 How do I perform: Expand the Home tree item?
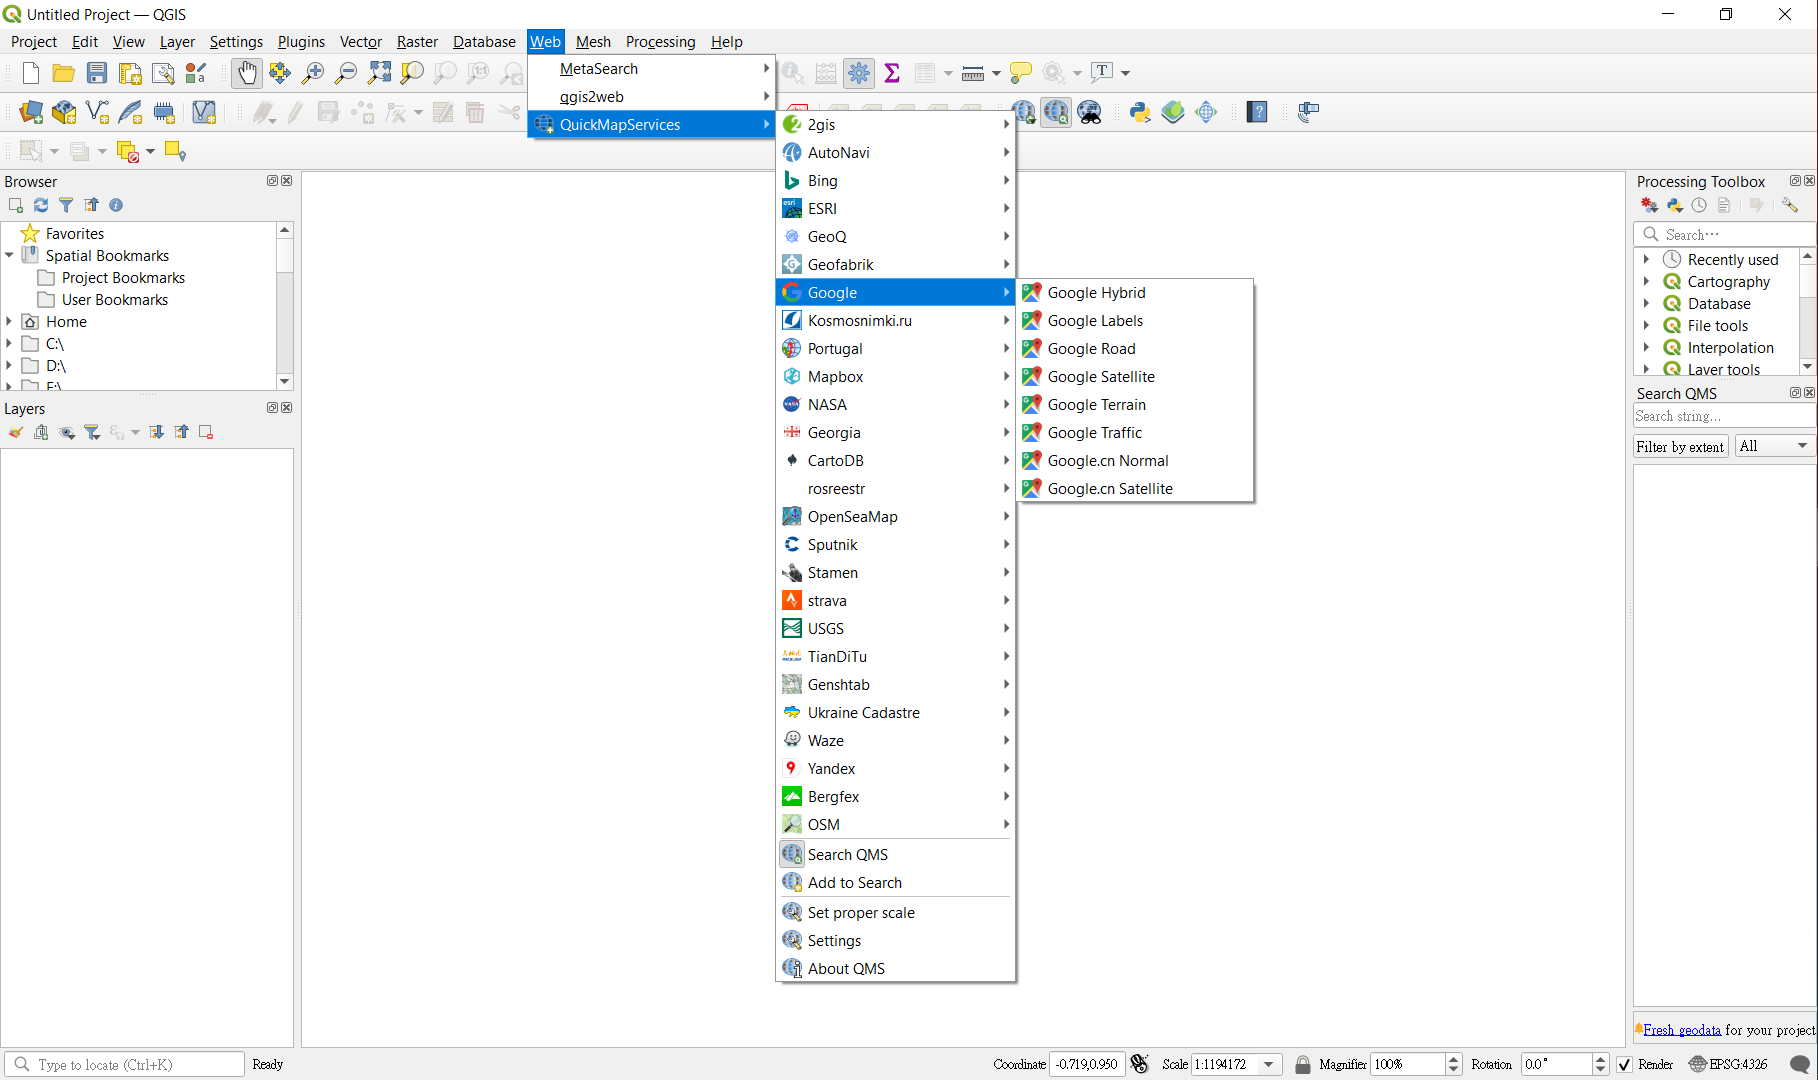pyautogui.click(x=9, y=322)
